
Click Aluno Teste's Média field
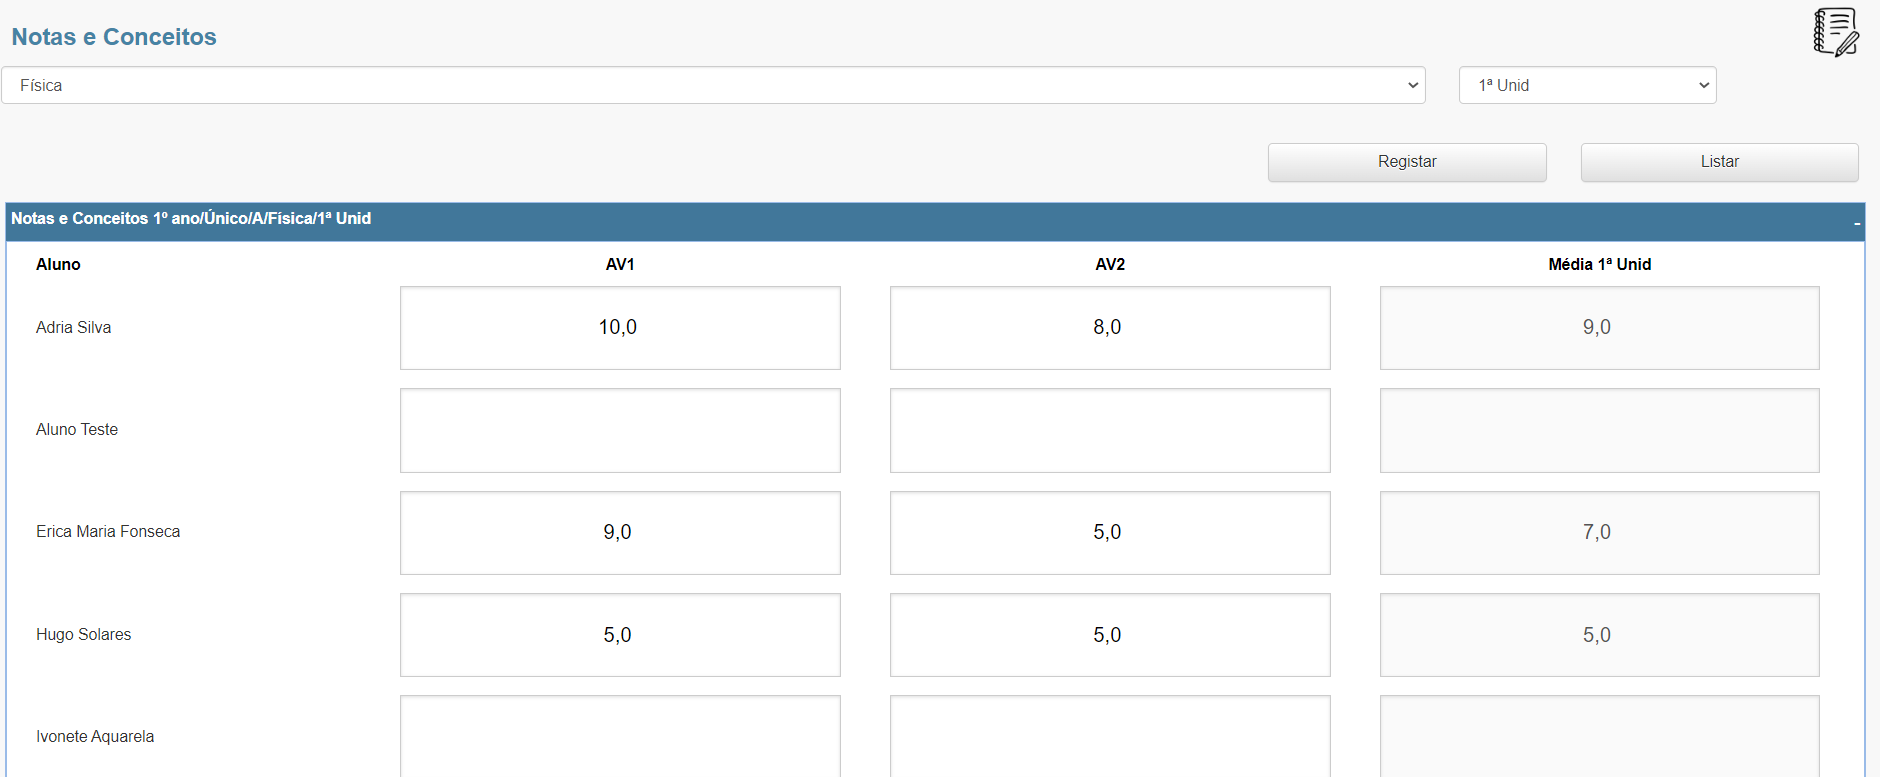coord(1599,430)
